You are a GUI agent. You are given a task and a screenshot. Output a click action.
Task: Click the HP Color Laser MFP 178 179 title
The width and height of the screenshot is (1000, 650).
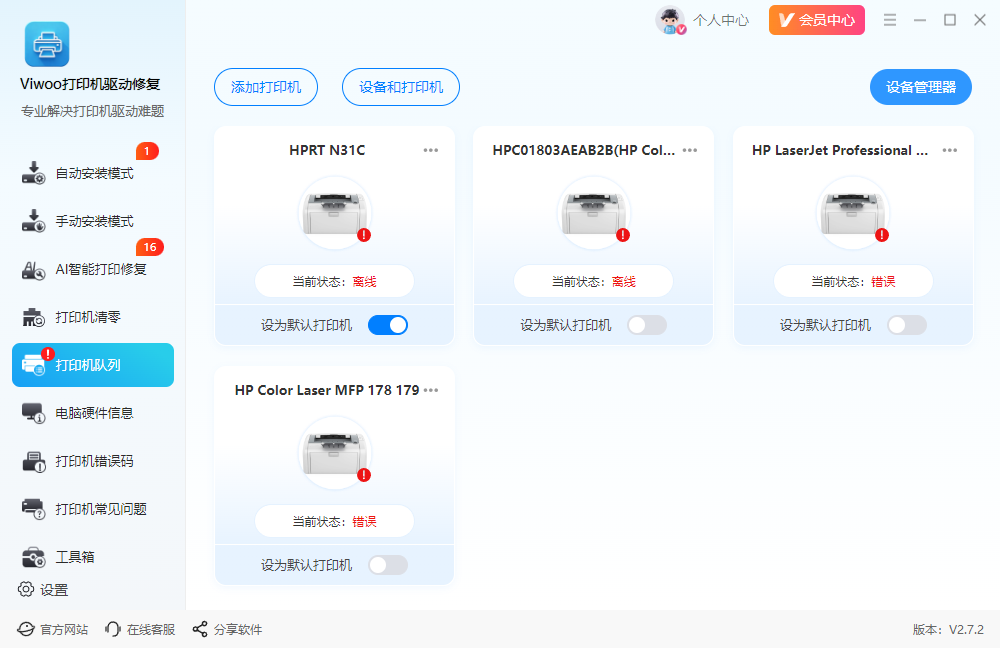click(327, 390)
